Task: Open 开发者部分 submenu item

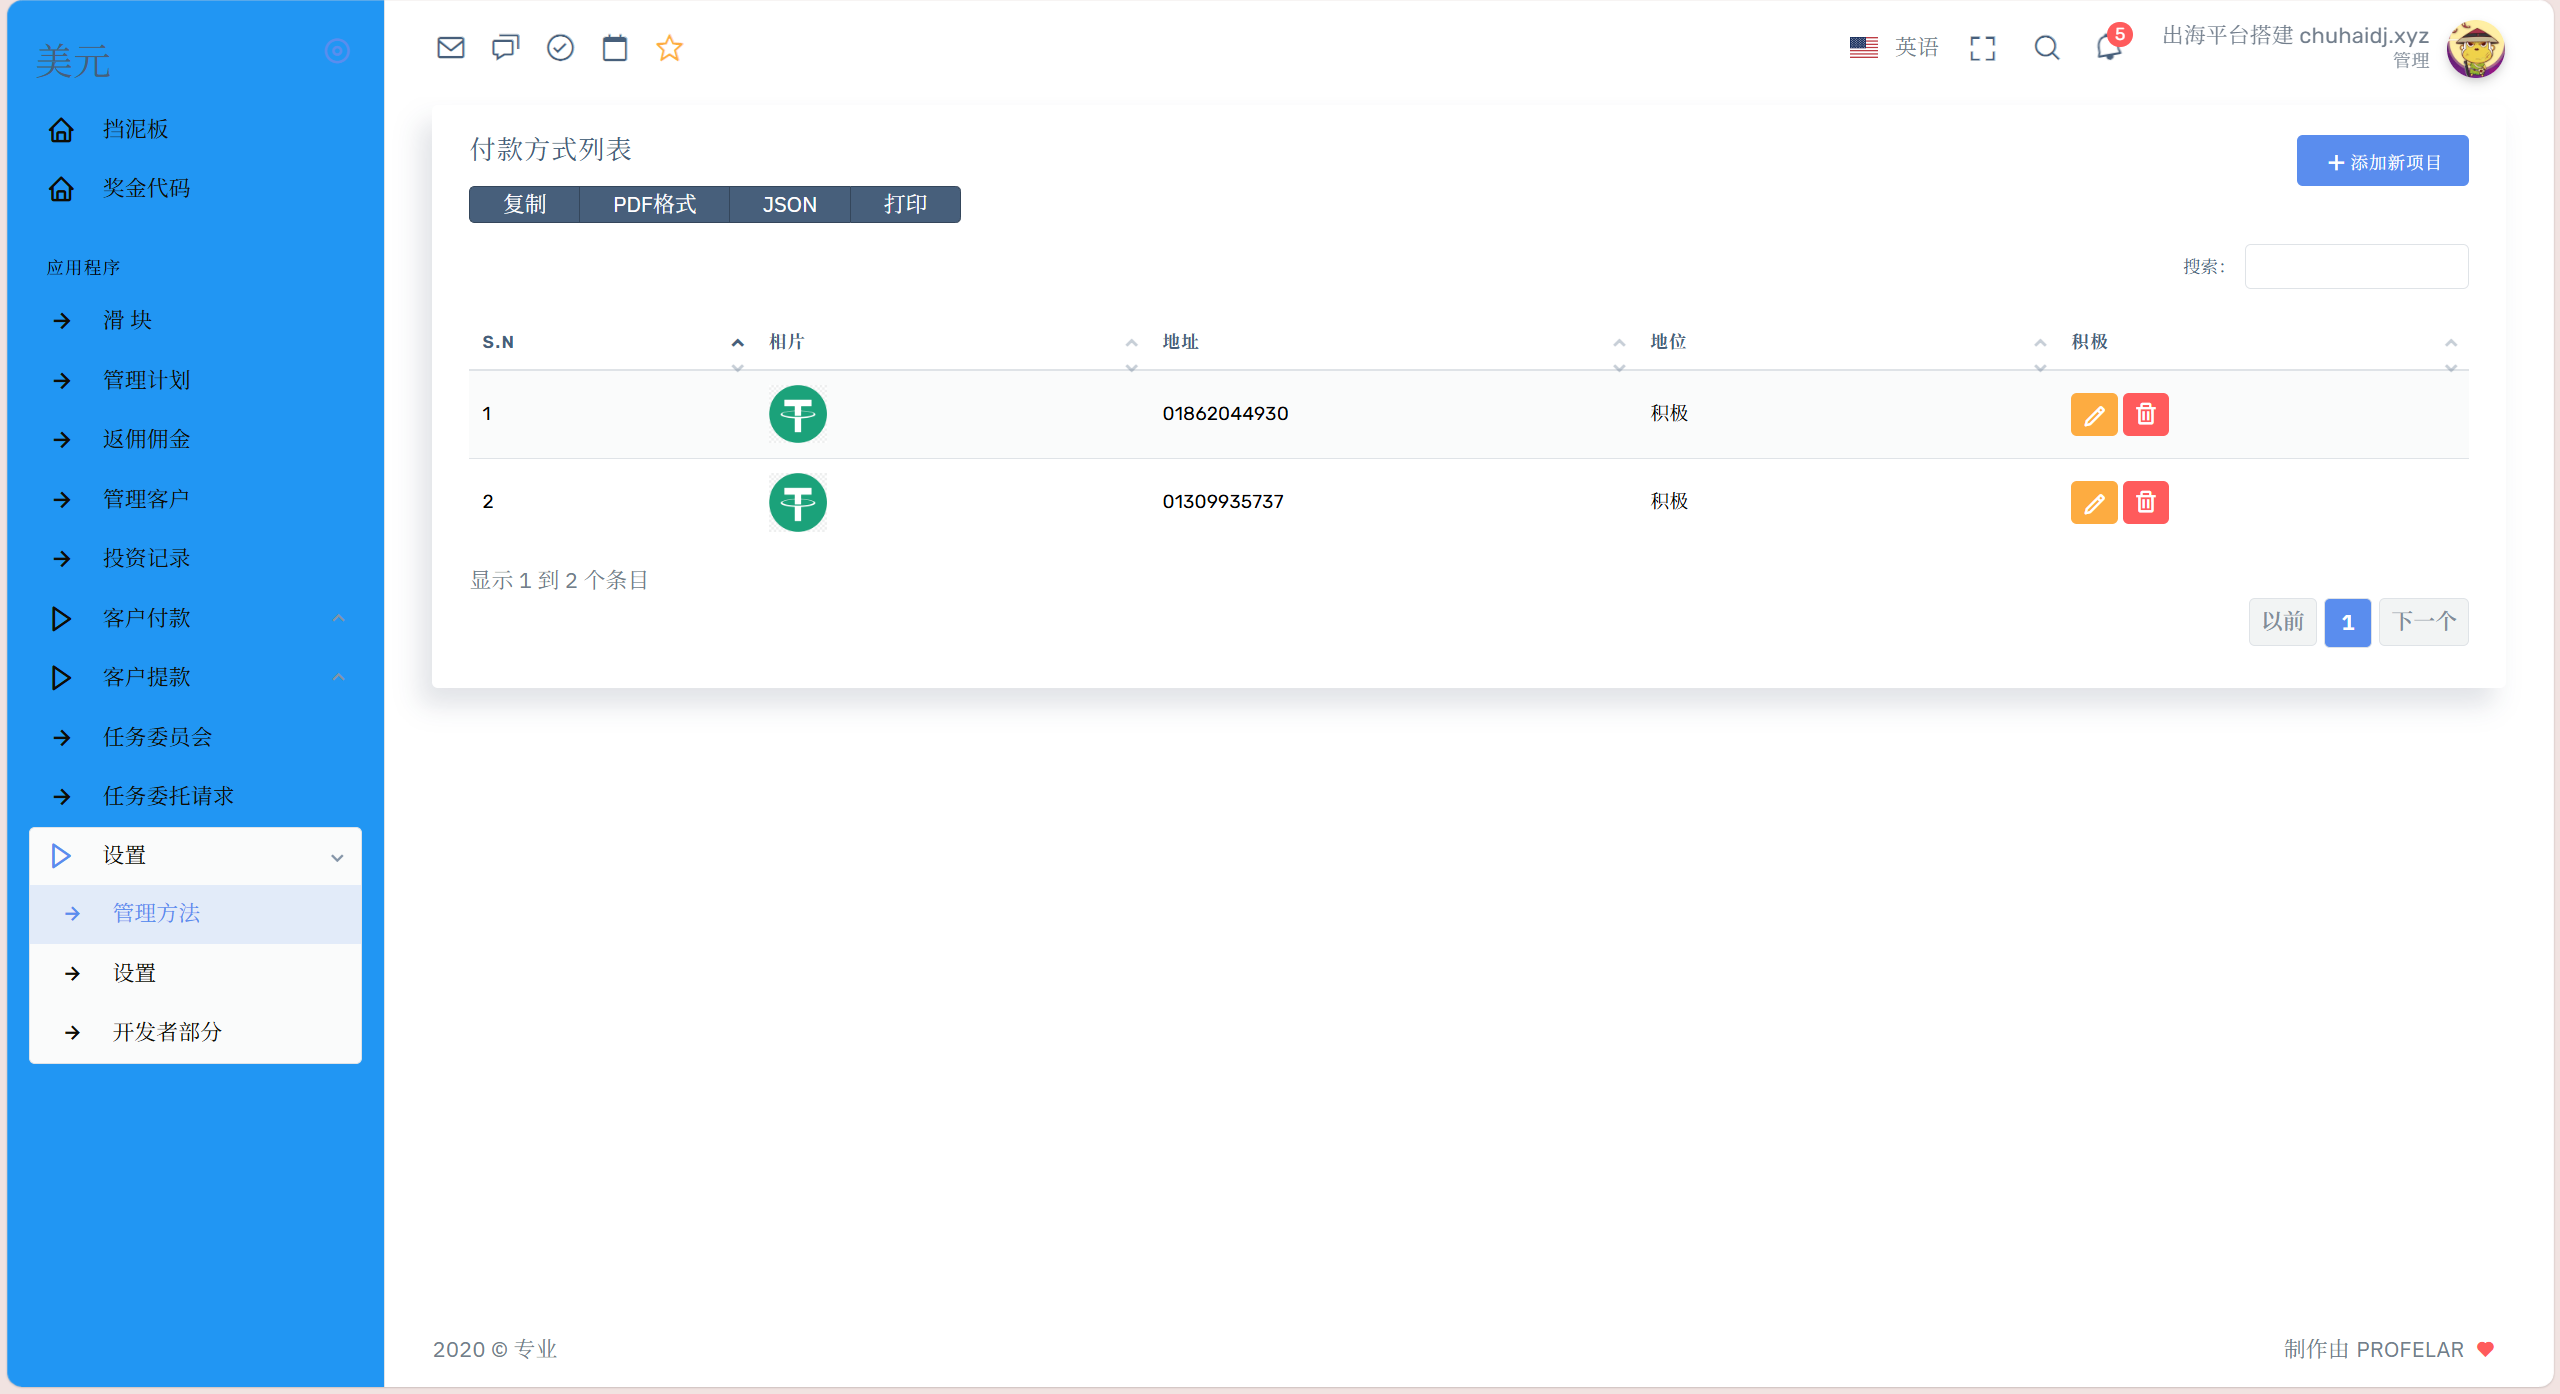Action: 167,1032
